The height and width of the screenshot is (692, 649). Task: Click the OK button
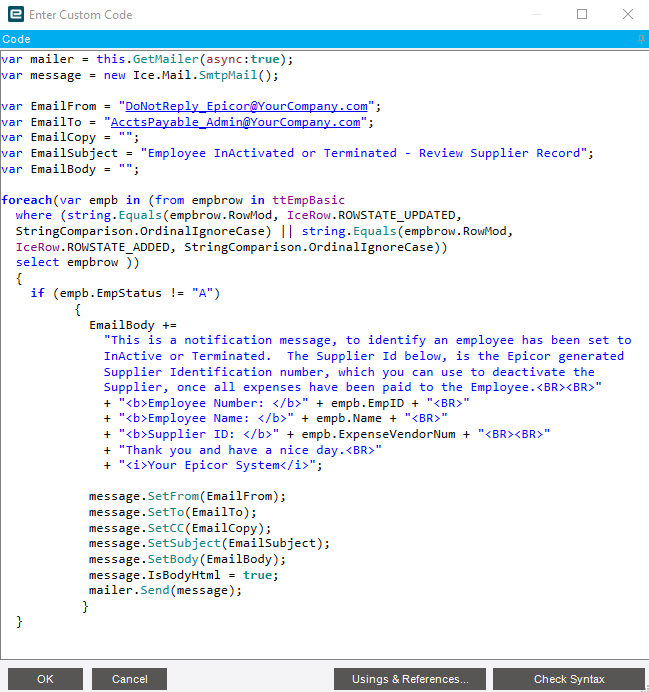pyautogui.click(x=45, y=679)
